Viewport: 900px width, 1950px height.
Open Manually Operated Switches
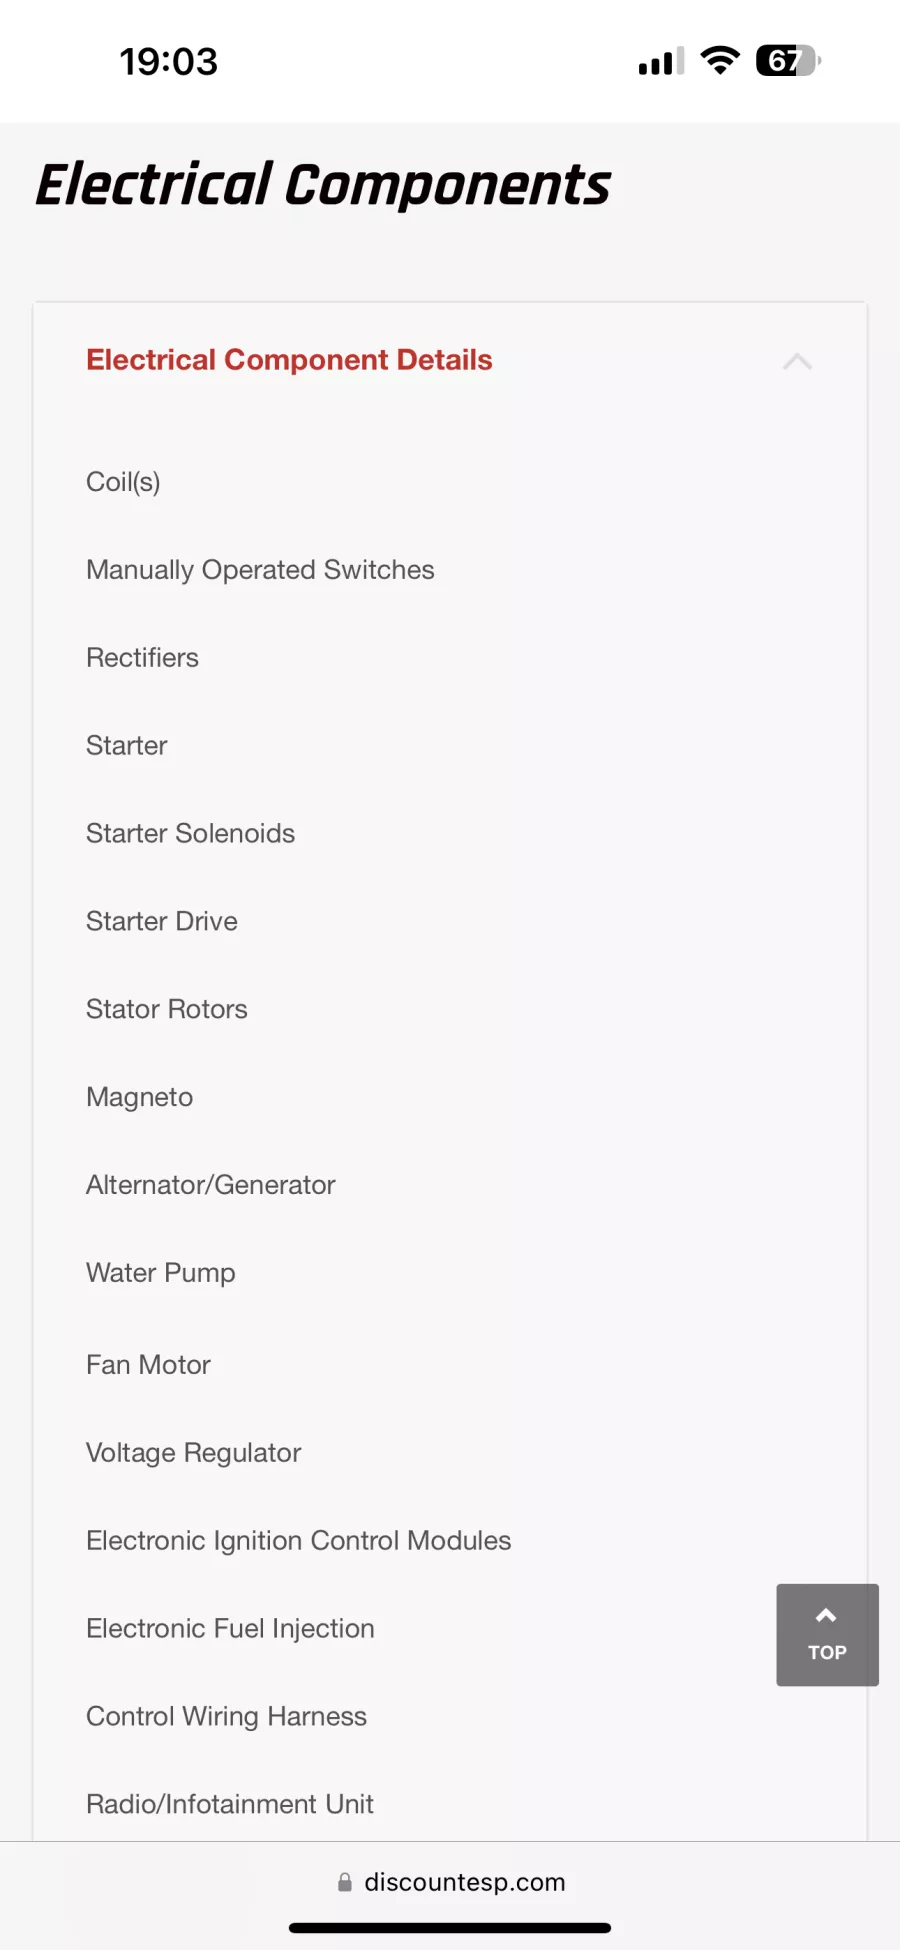260,570
